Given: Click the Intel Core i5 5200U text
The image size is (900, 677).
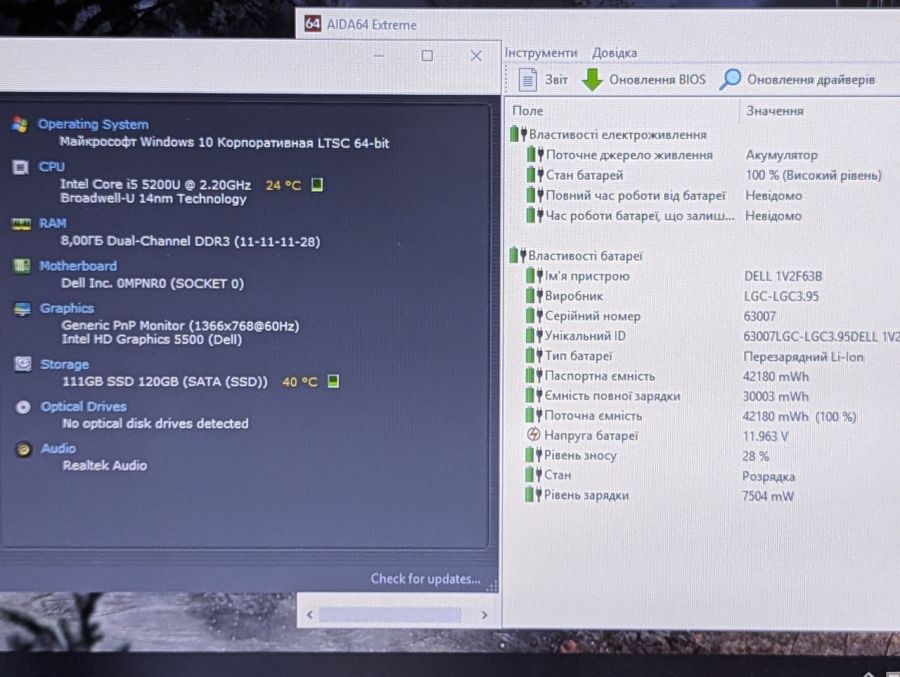Looking at the screenshot, I should (x=156, y=184).
